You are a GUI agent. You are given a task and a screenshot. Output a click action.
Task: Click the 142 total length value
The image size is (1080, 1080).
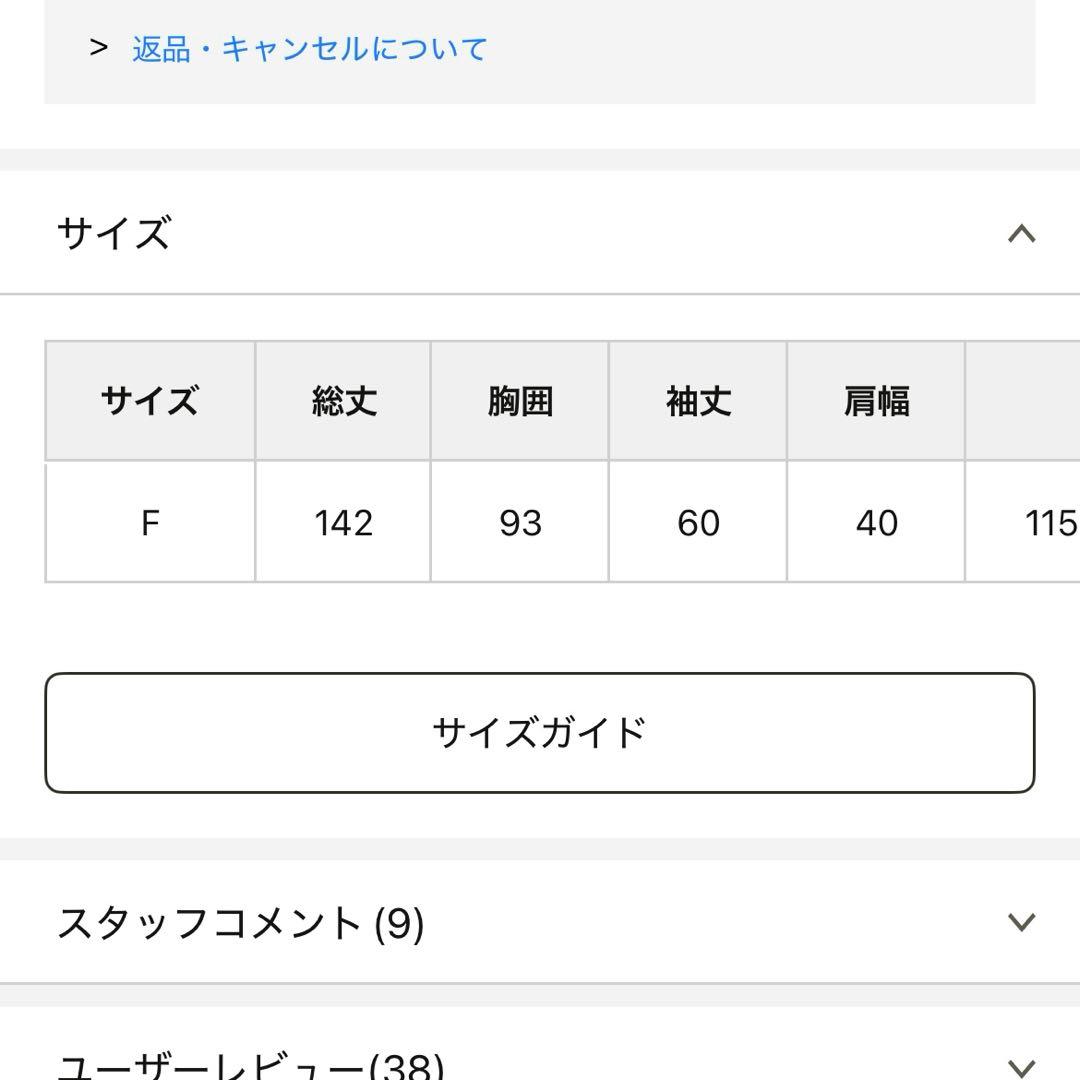click(343, 522)
